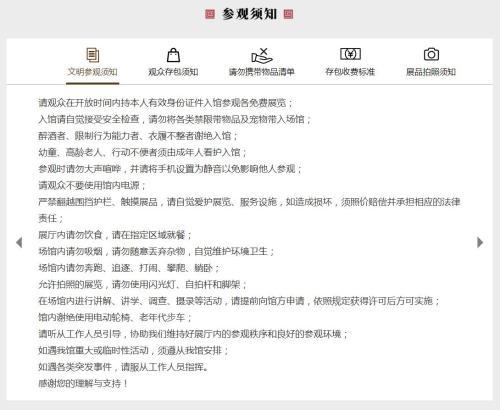Click the first rule line about 有效身份证件
This screenshot has width=500, height=410.
(165, 103)
